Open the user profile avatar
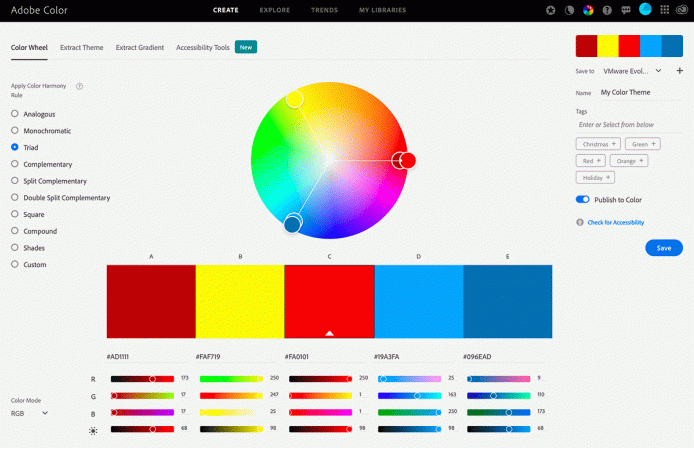 click(645, 9)
